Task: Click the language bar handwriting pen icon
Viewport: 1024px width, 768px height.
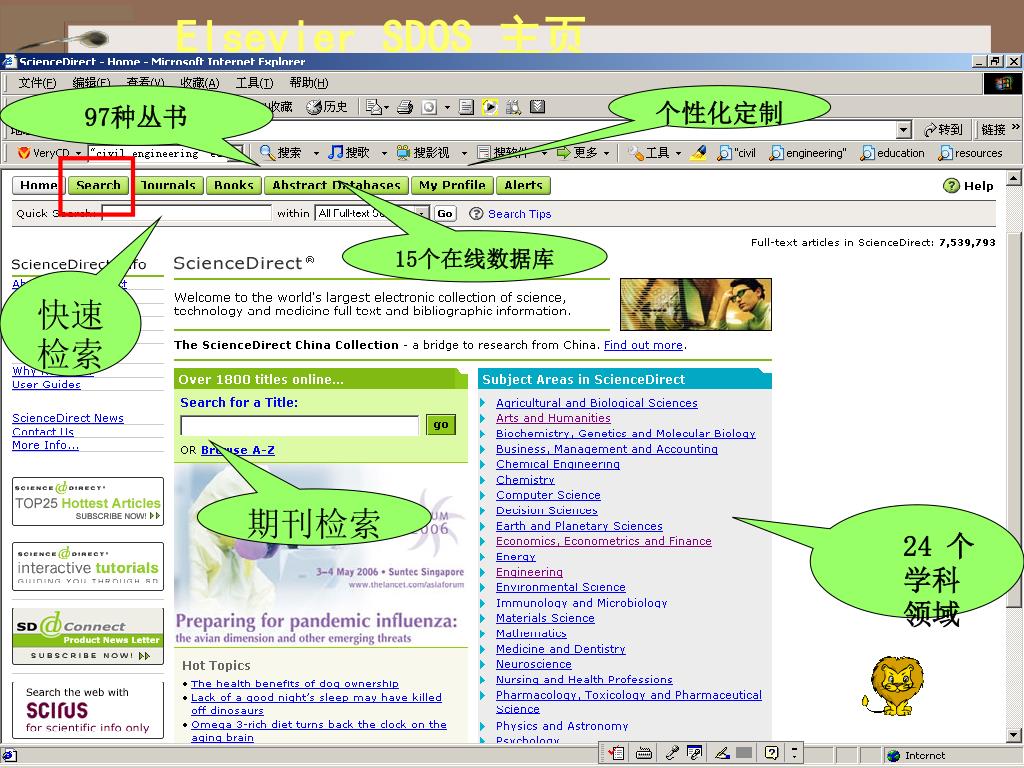Action: 722,752
